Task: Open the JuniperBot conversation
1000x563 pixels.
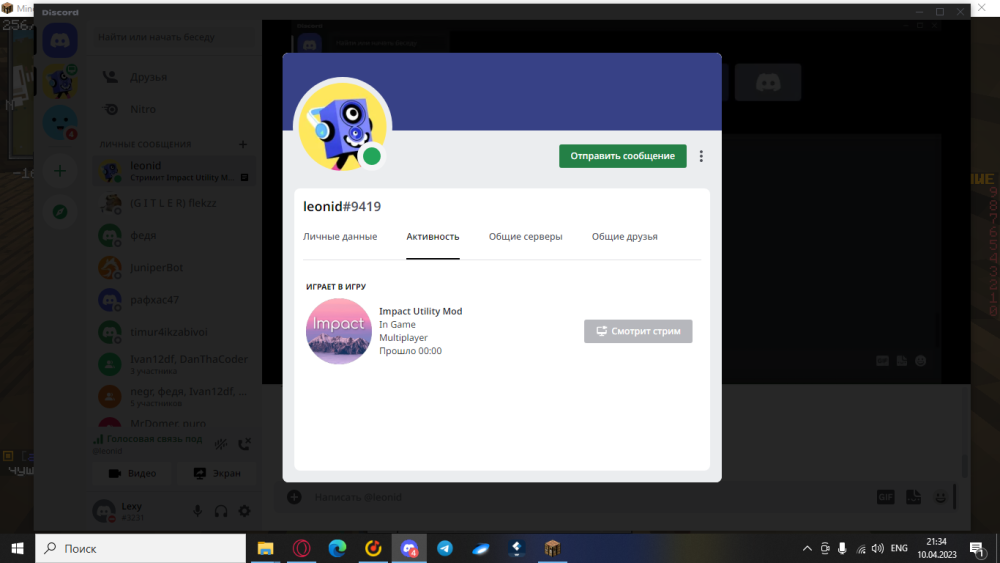Action: click(x=173, y=268)
